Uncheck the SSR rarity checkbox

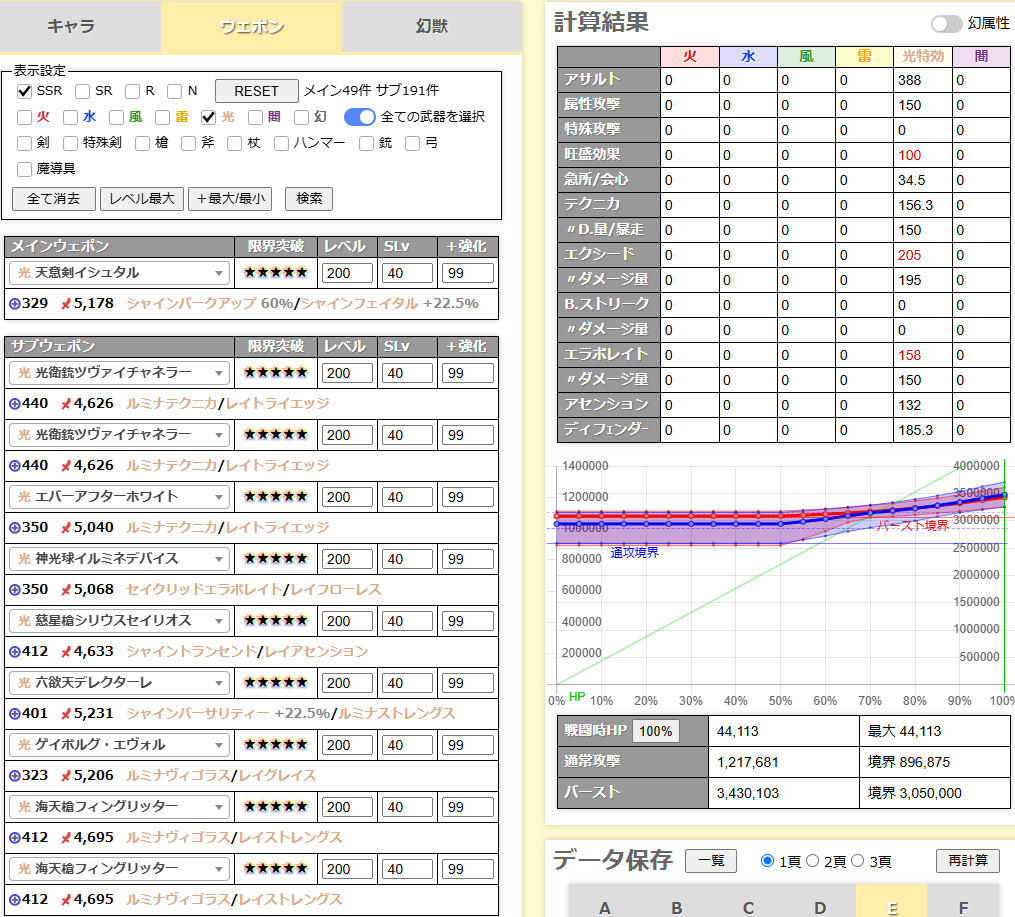pyautogui.click(x=25, y=91)
